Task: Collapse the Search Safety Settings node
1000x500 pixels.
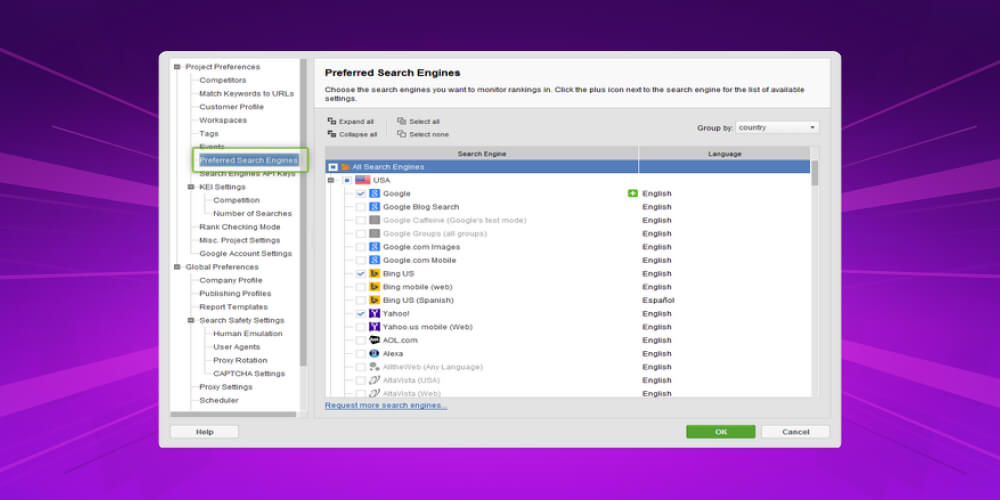Action: point(191,320)
